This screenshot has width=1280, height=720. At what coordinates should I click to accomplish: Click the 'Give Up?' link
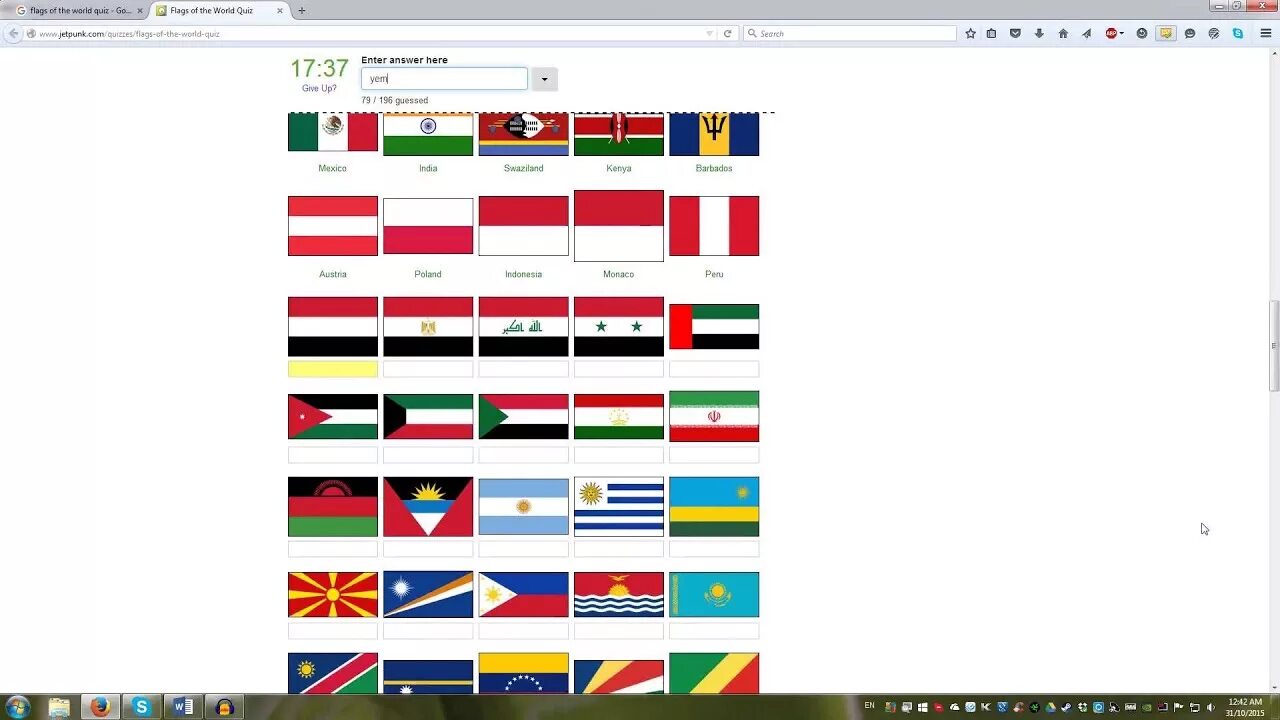tap(319, 88)
